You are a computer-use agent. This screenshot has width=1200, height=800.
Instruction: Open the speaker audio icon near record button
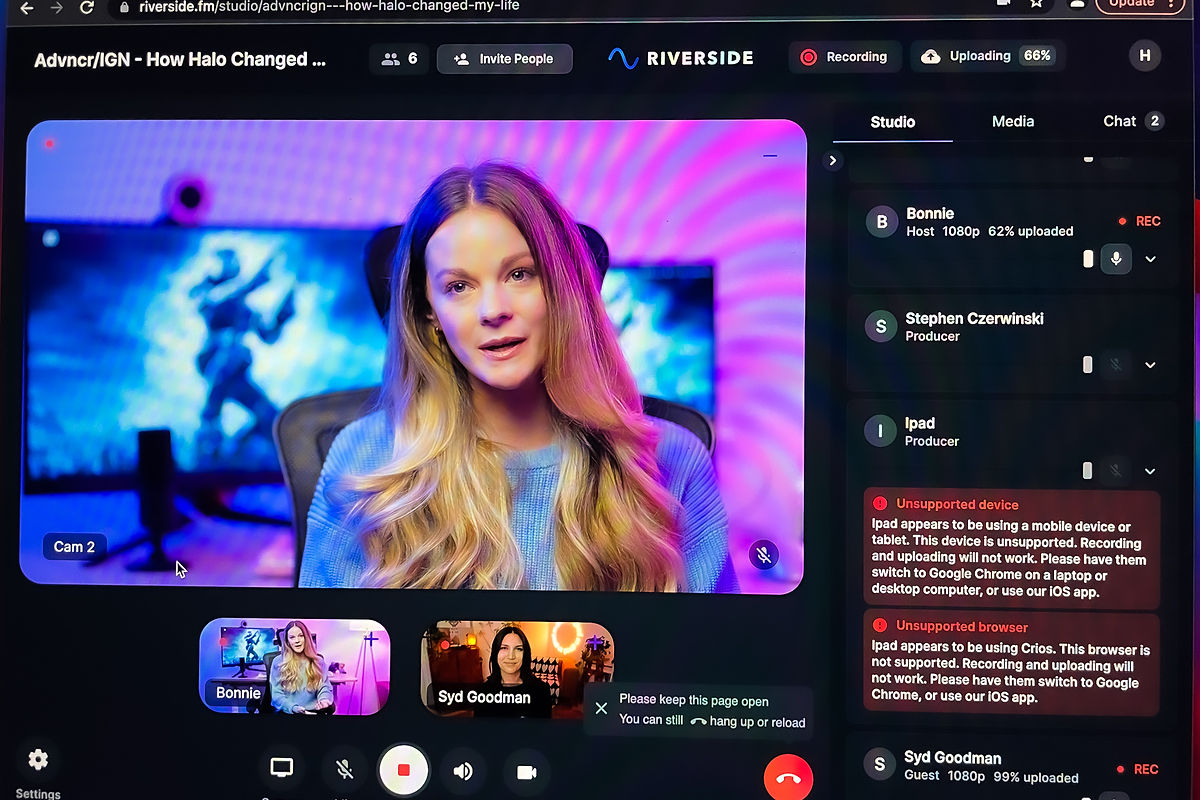[463, 770]
